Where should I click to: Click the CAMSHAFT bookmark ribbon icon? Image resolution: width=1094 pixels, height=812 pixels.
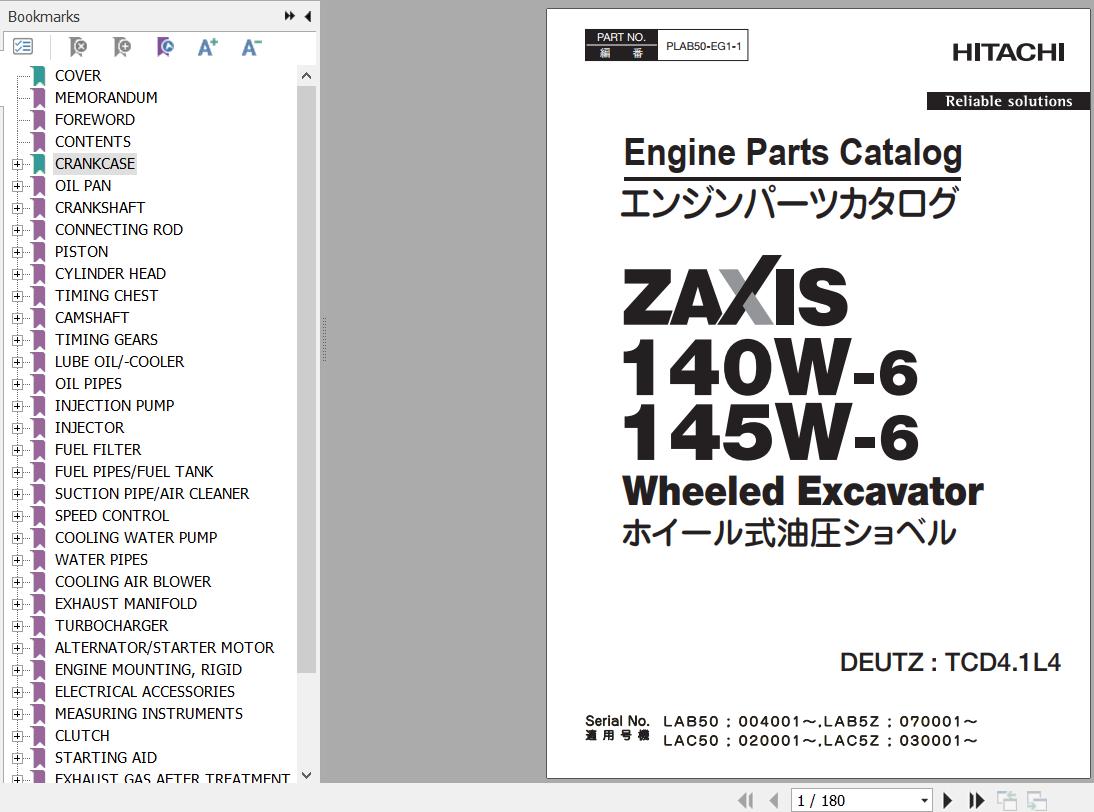pyautogui.click(x=39, y=318)
